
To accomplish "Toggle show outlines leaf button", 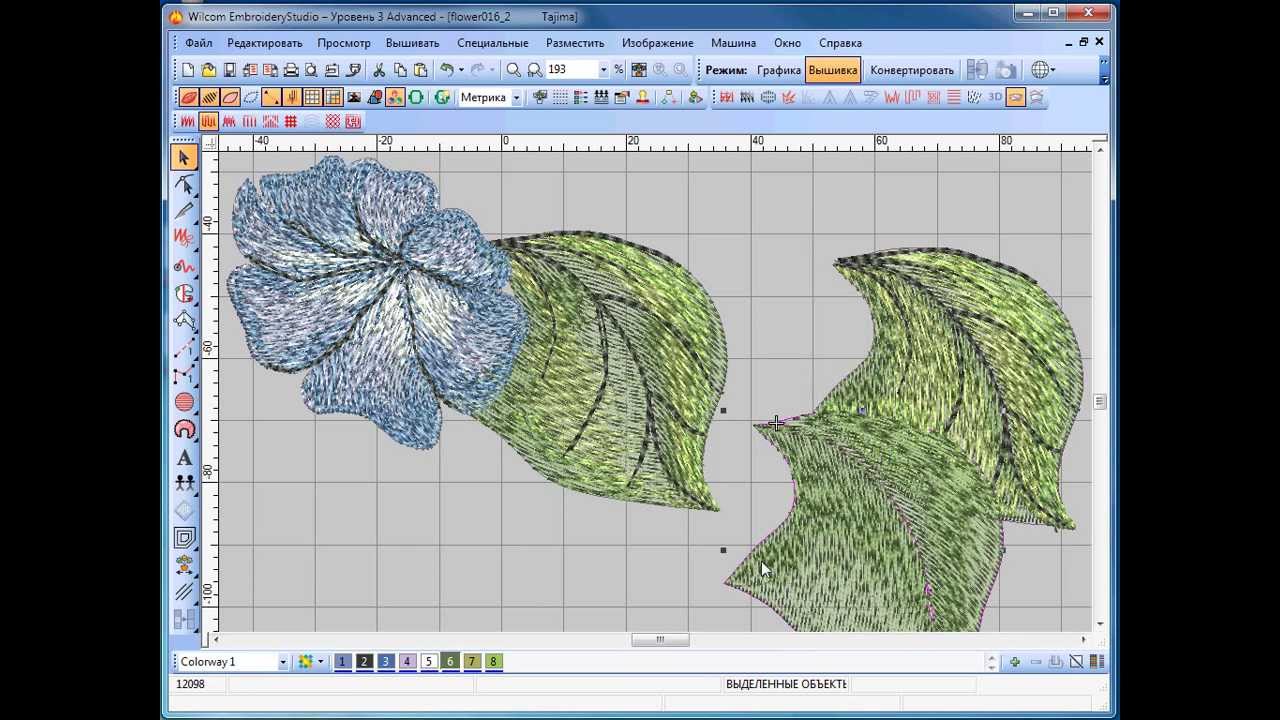I will (230, 97).
